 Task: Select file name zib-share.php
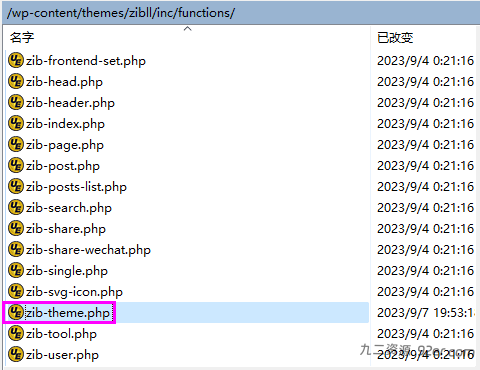[66, 229]
